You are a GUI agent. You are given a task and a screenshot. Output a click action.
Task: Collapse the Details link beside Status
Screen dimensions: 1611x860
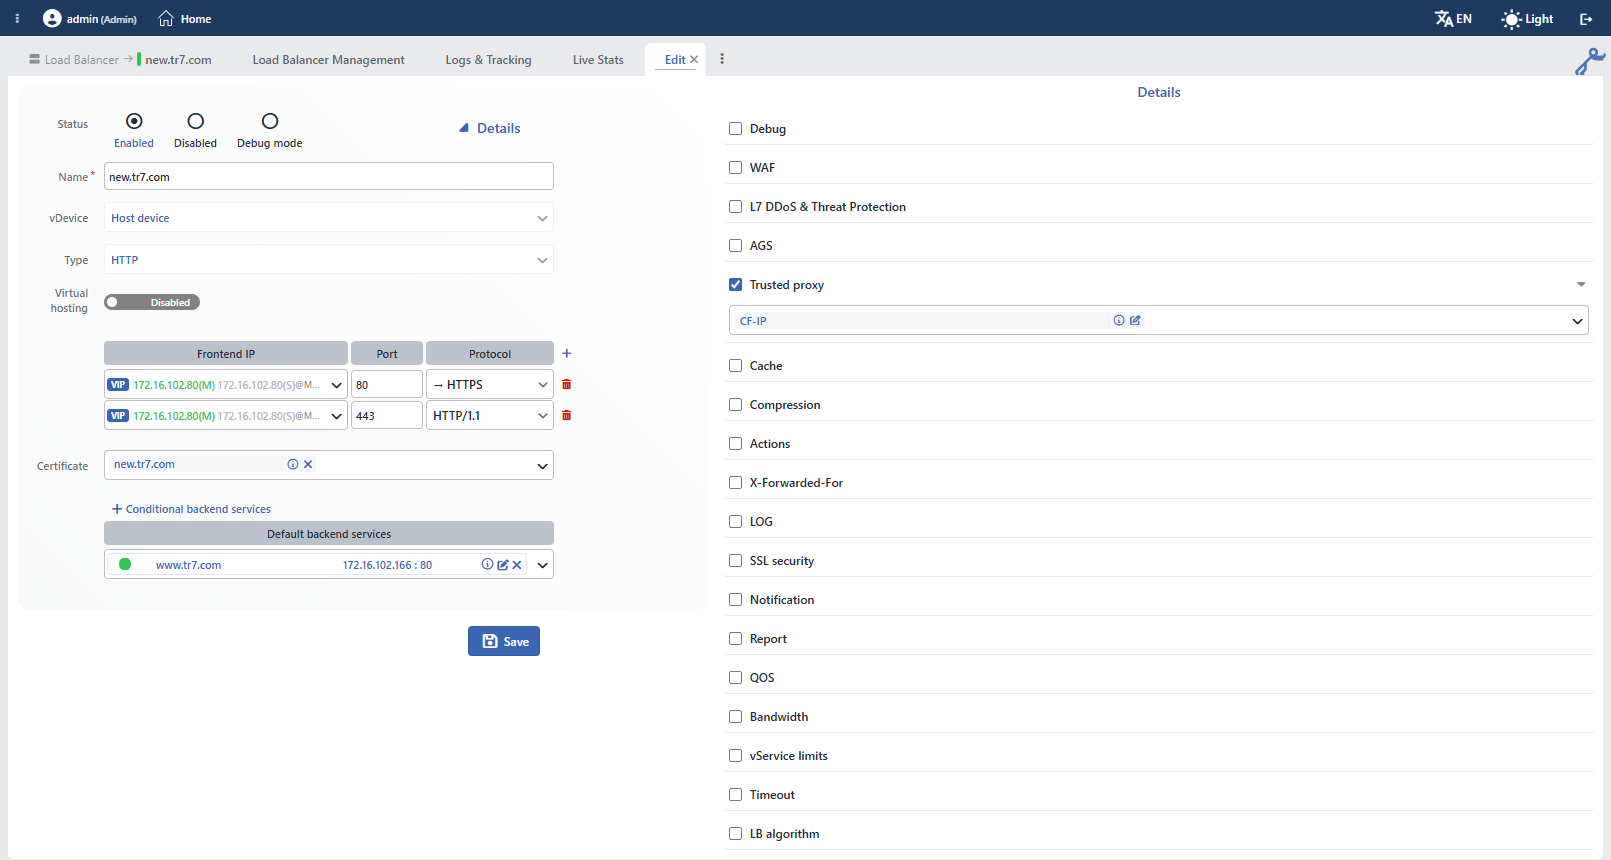[x=490, y=128]
